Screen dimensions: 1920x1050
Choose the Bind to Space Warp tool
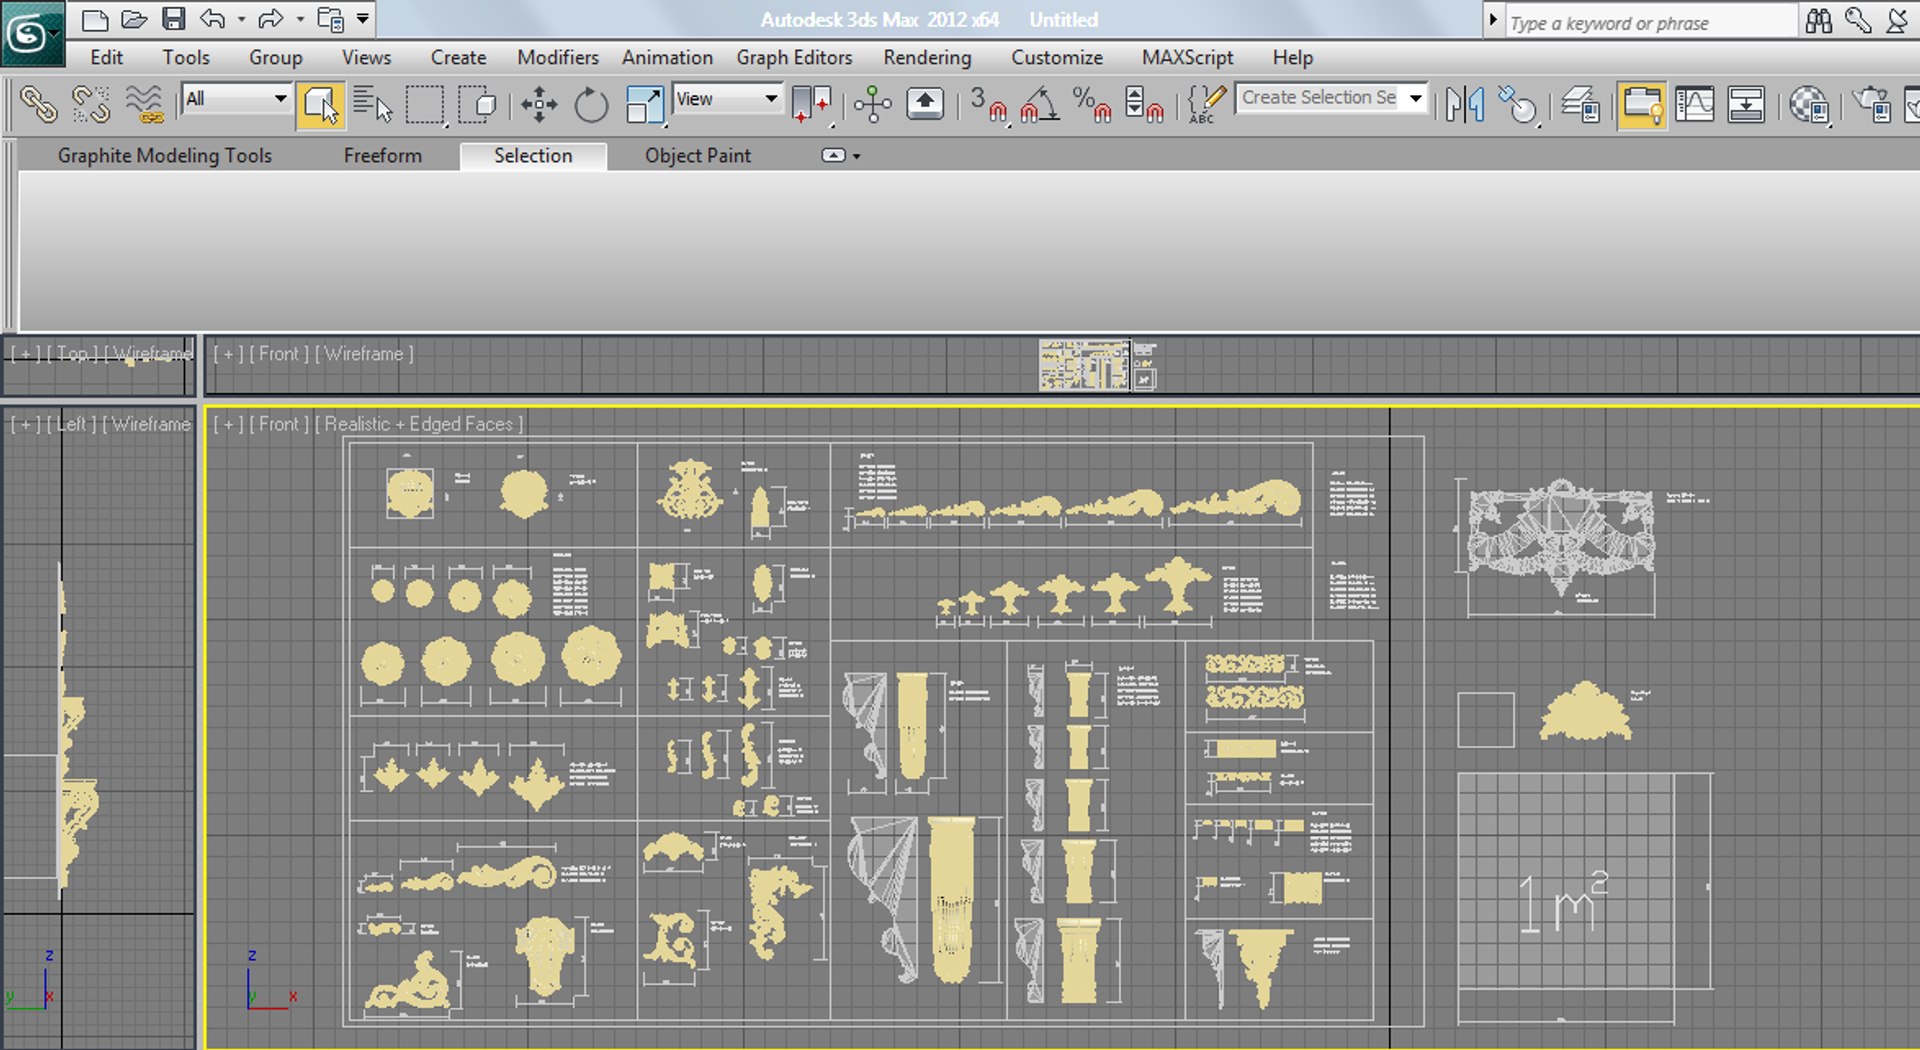pos(145,104)
